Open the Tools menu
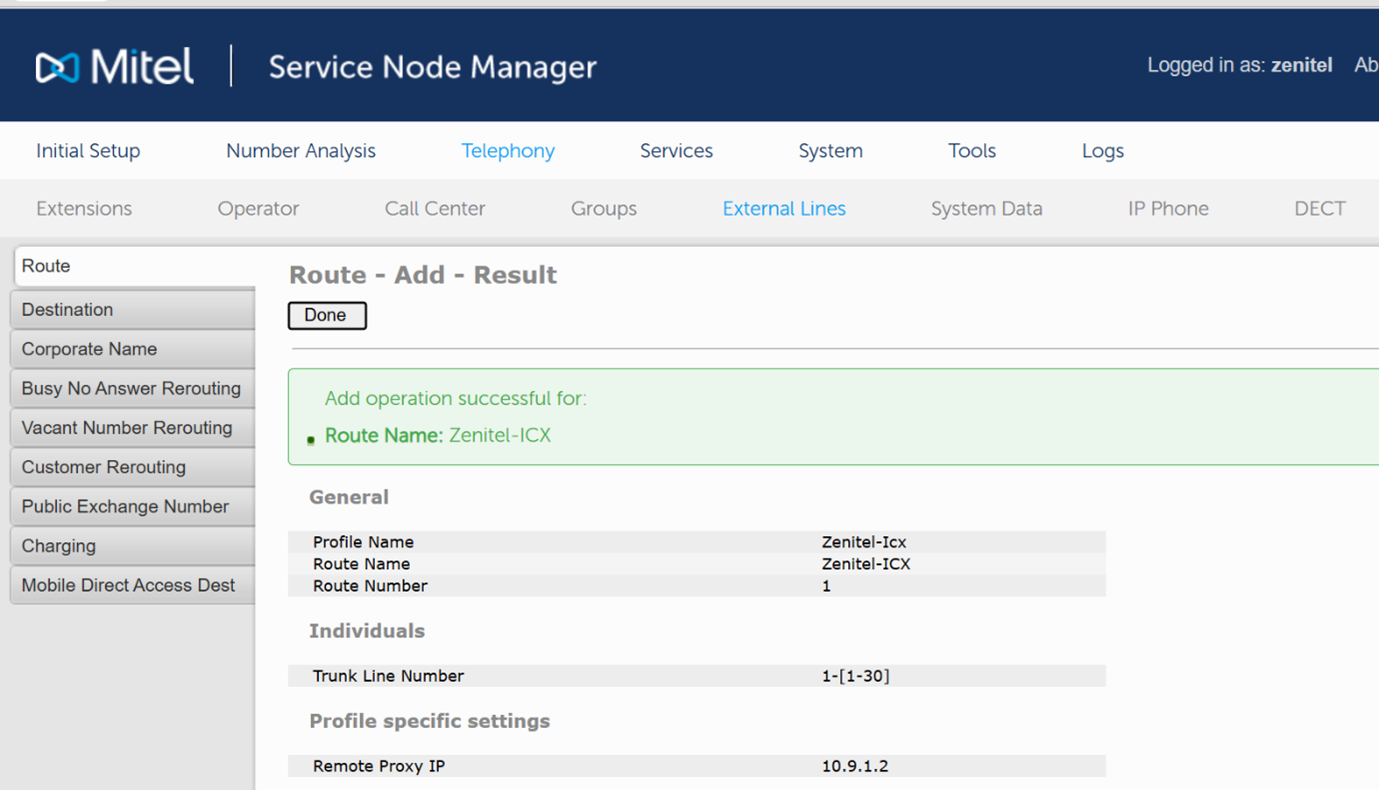 coord(971,151)
